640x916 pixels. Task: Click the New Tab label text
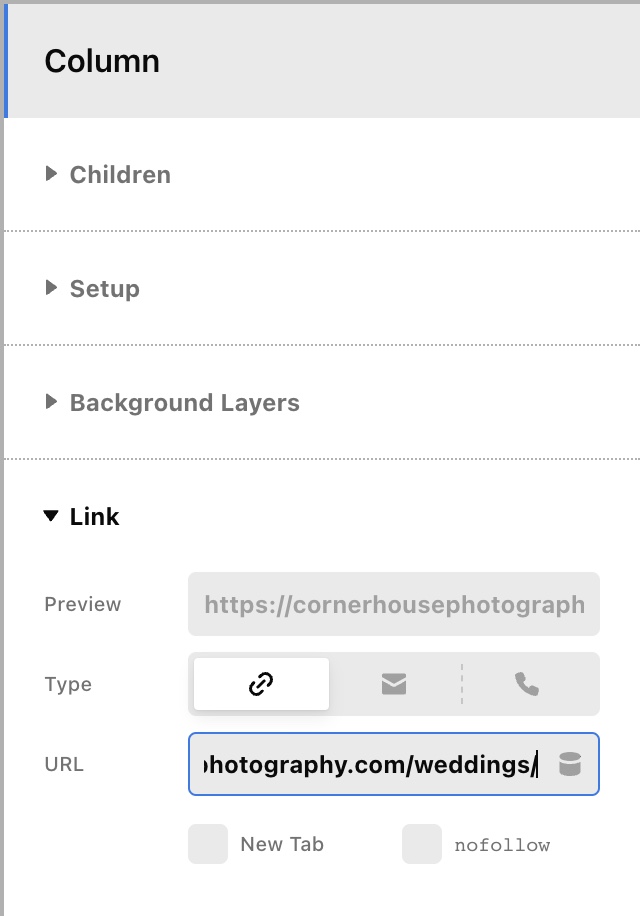[282, 844]
